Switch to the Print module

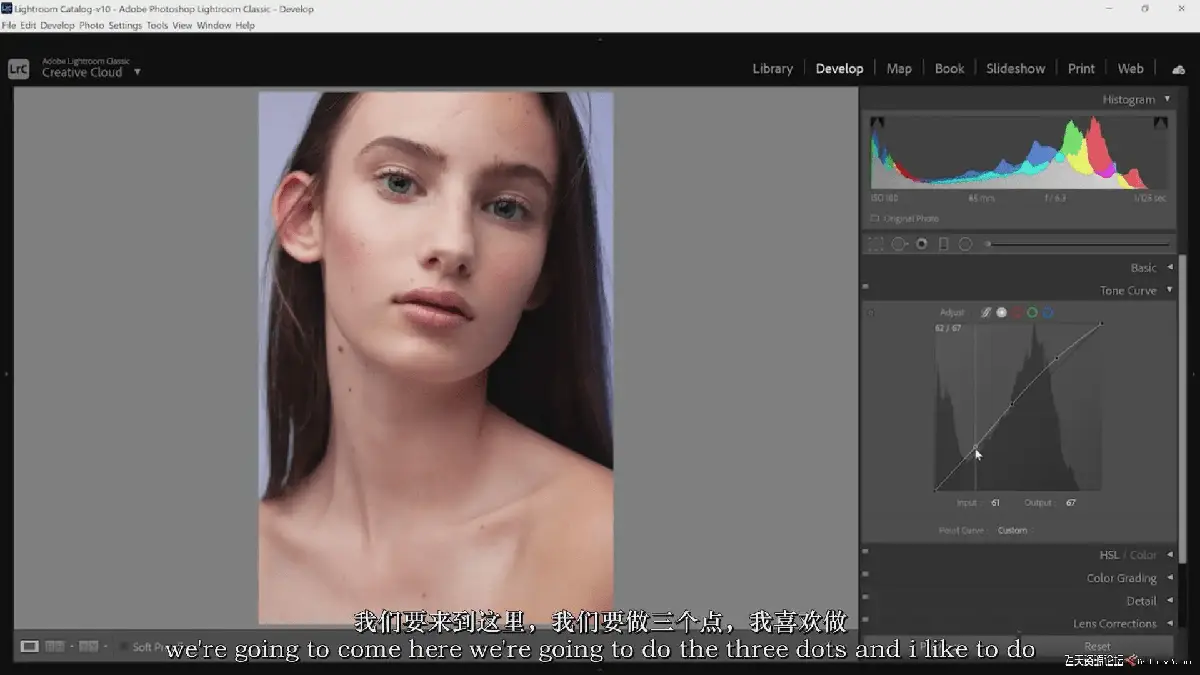[1081, 69]
